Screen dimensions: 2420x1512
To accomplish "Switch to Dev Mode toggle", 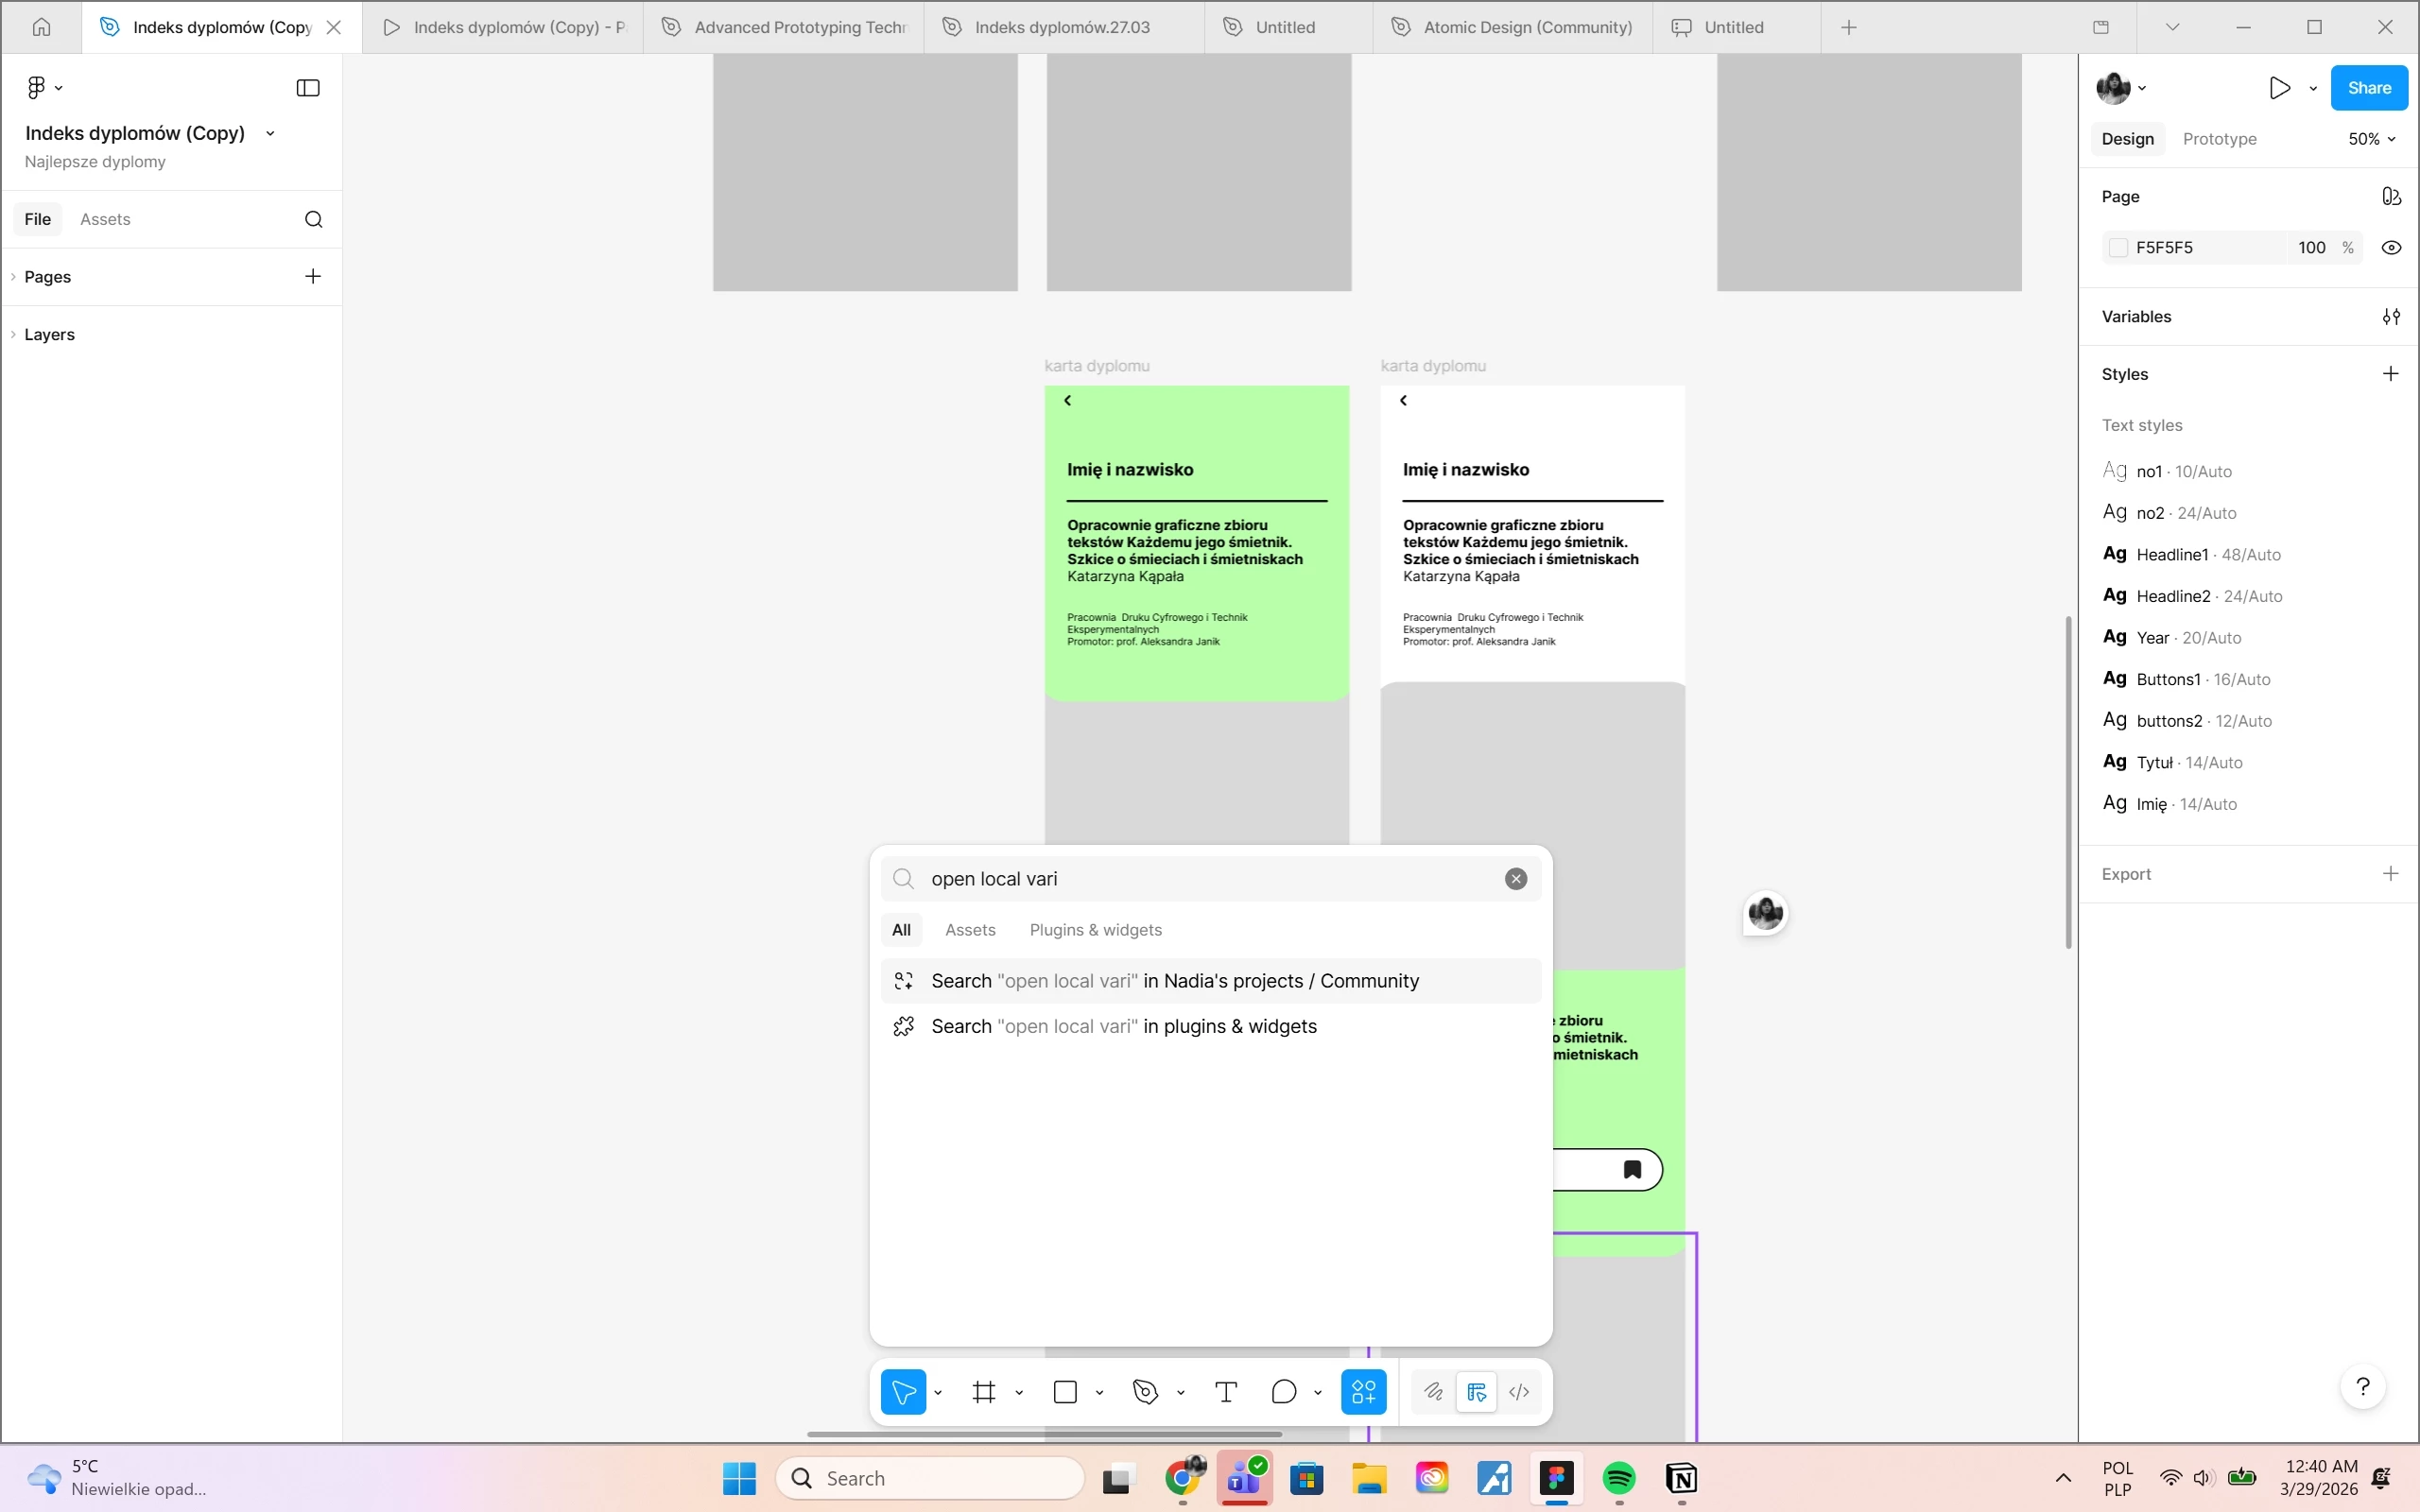I will [x=1519, y=1392].
